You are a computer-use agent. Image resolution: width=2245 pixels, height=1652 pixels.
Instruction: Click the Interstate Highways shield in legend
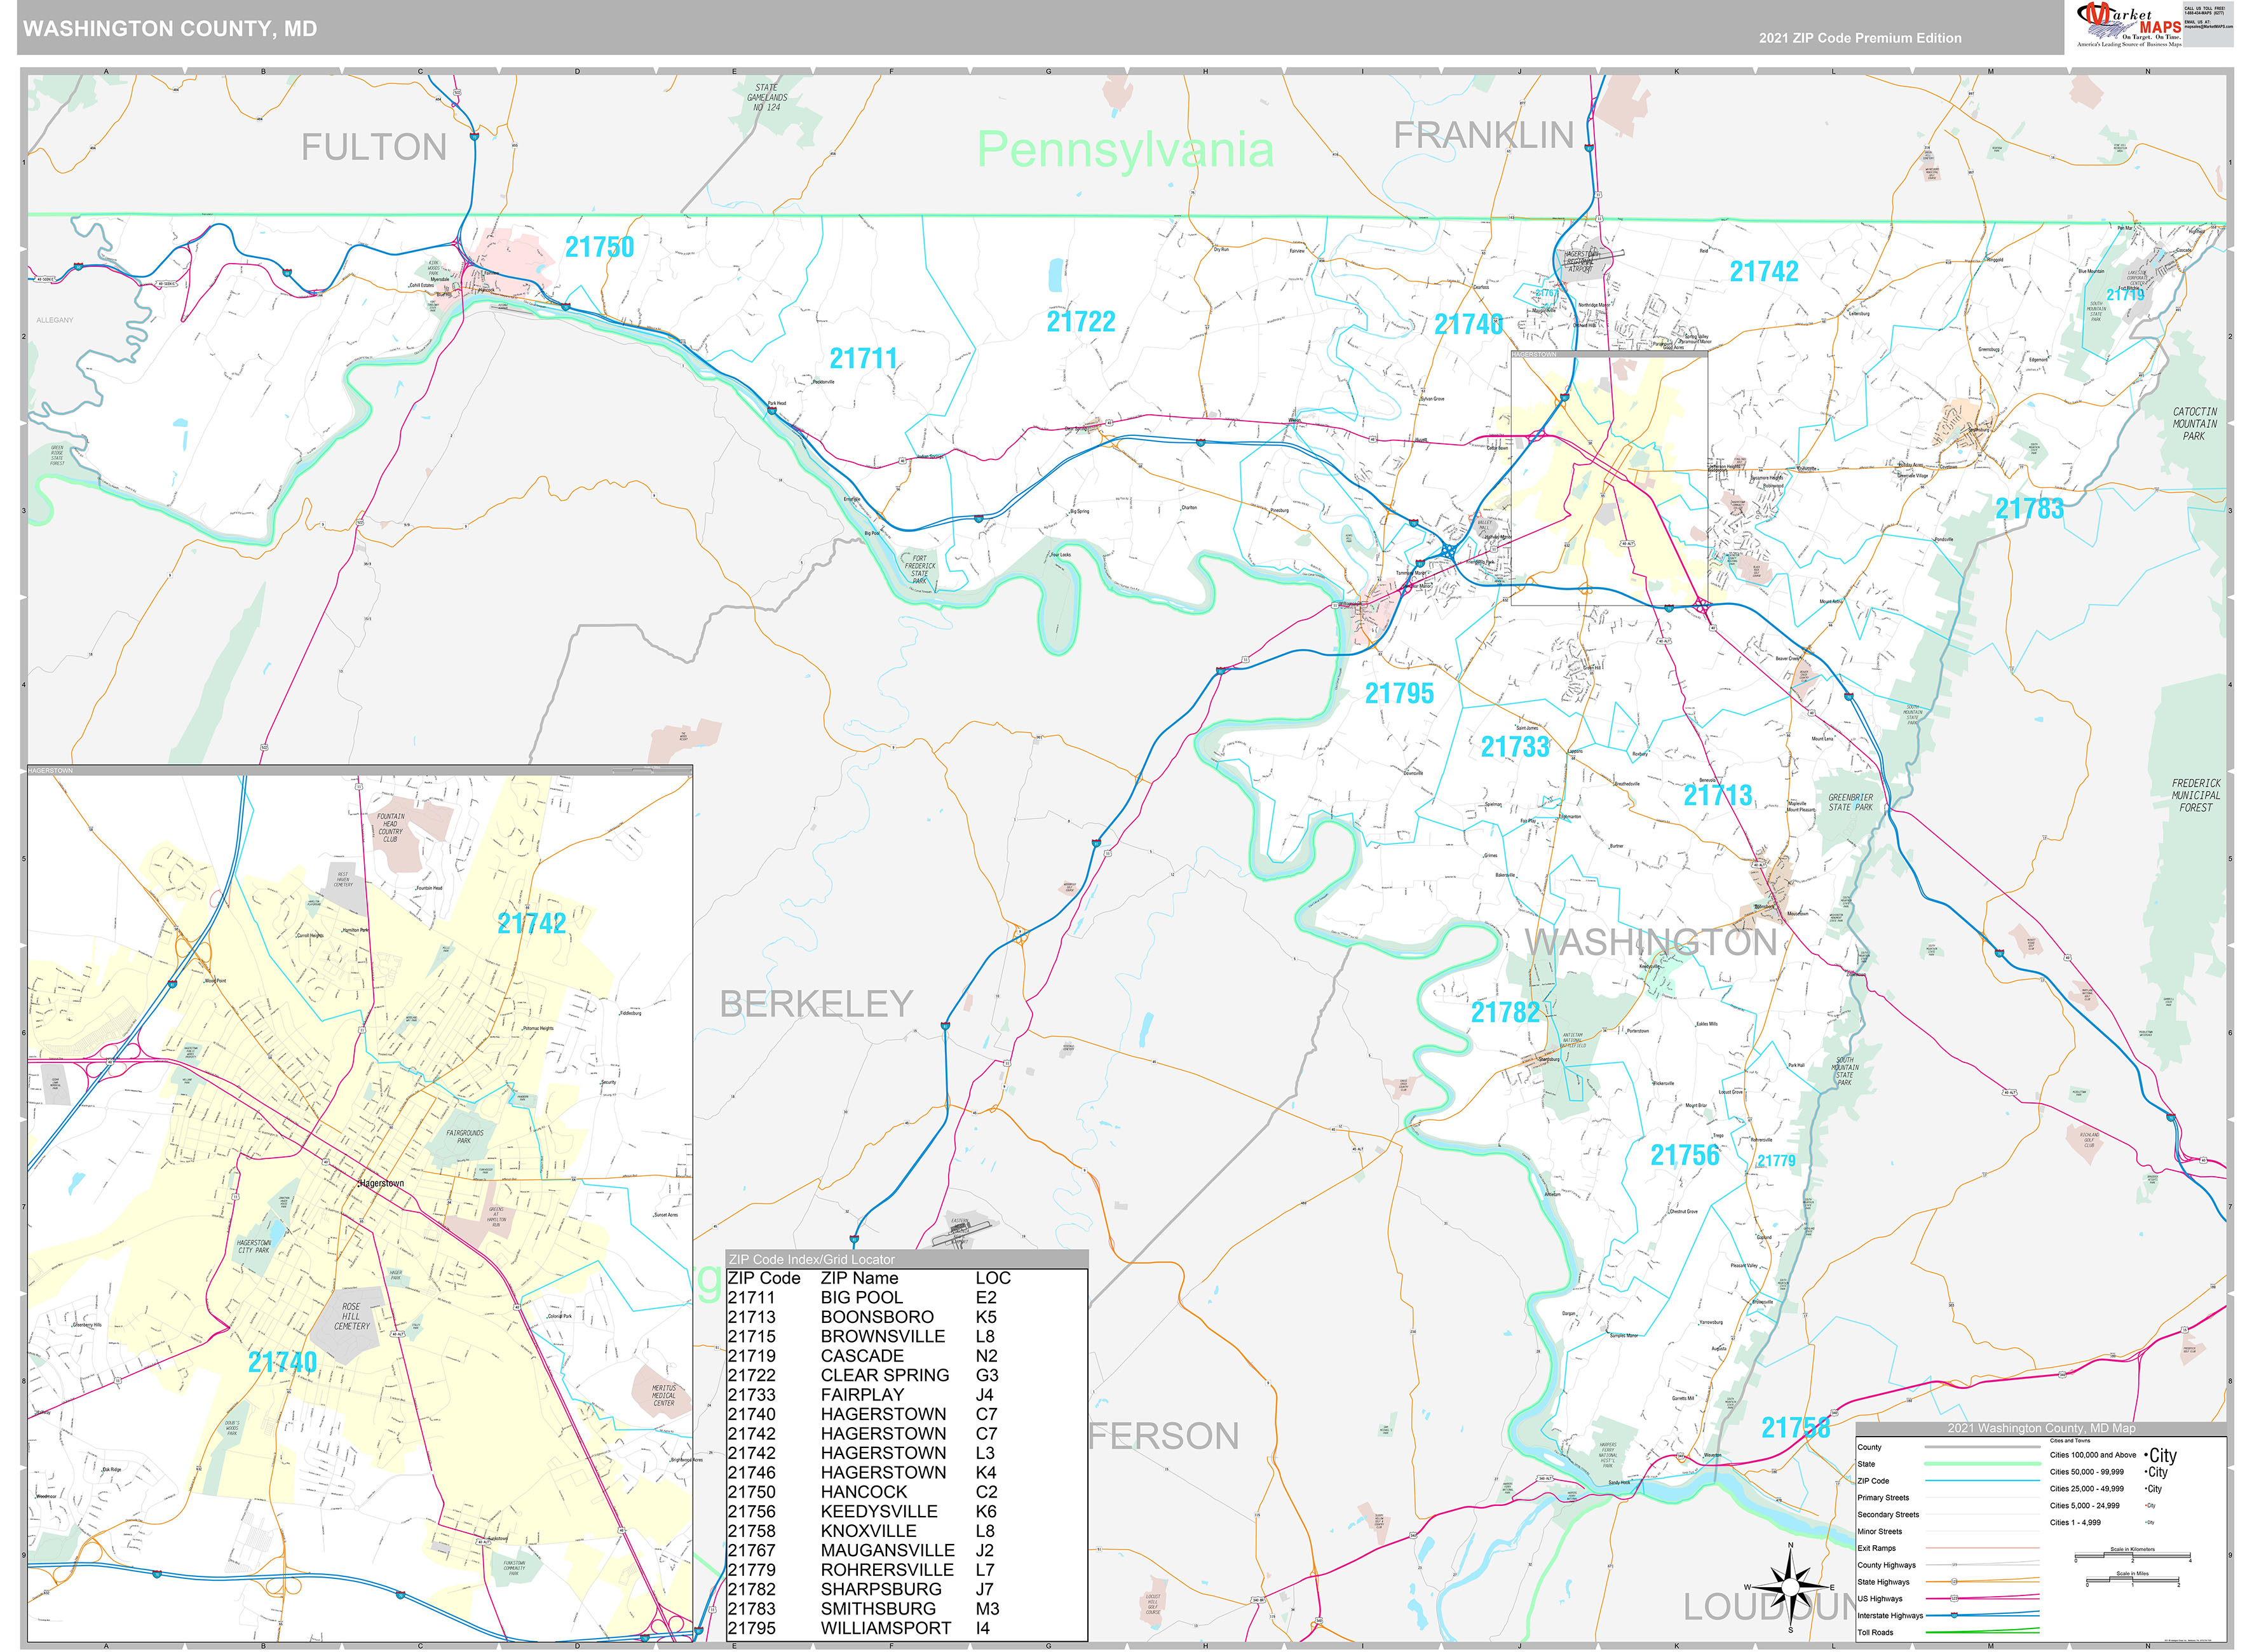point(1954,1615)
